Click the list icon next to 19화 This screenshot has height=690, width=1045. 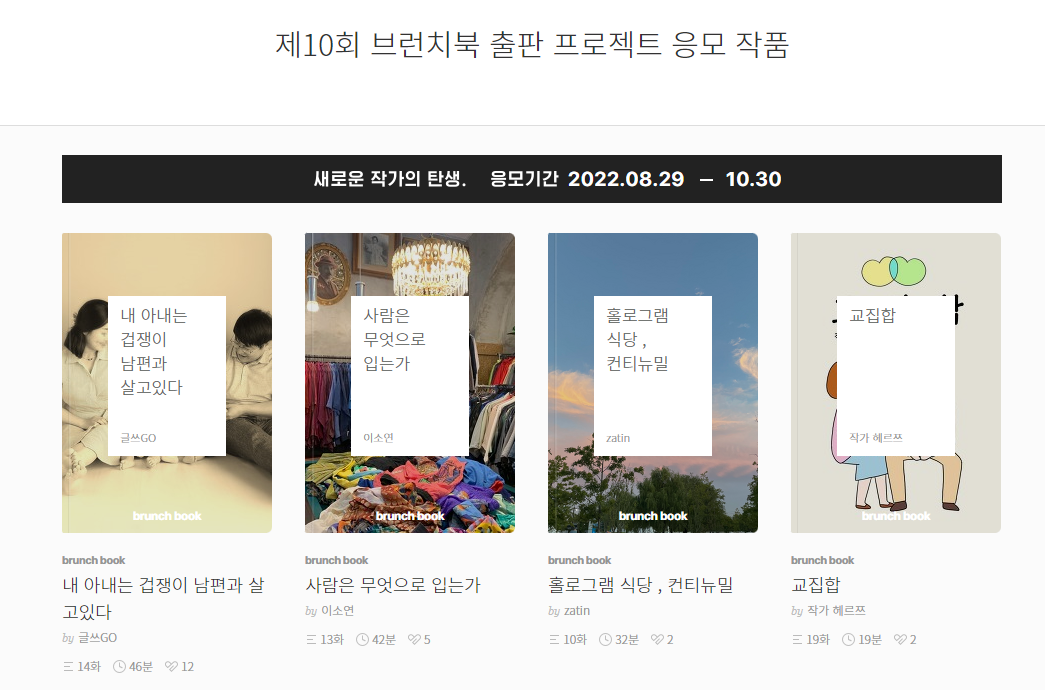tap(797, 639)
